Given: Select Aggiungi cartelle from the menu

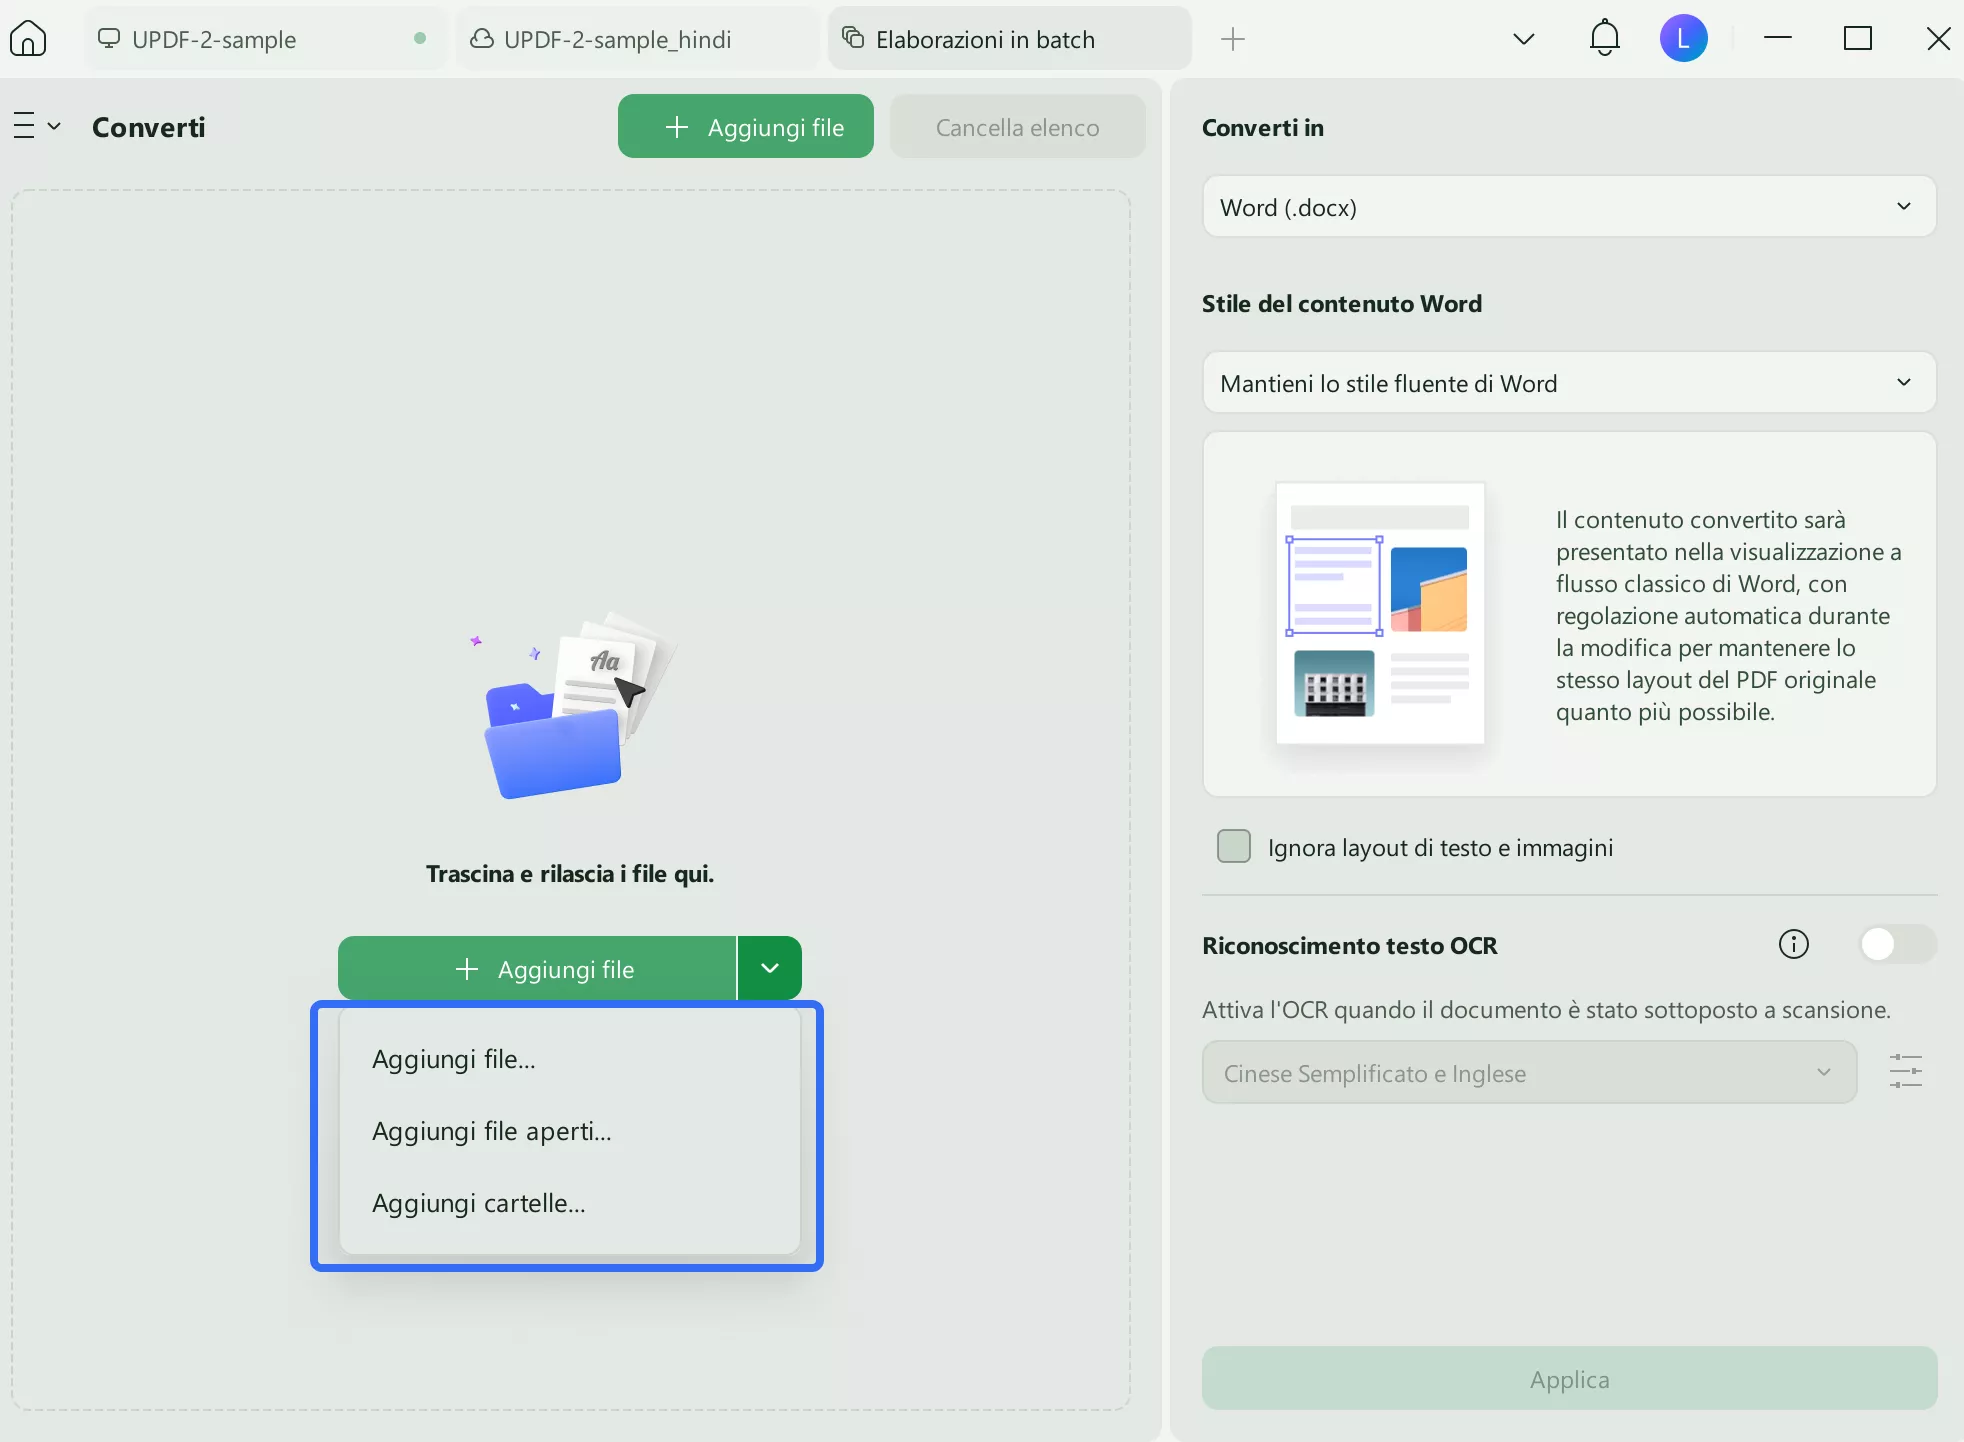Looking at the screenshot, I should coord(478,1204).
